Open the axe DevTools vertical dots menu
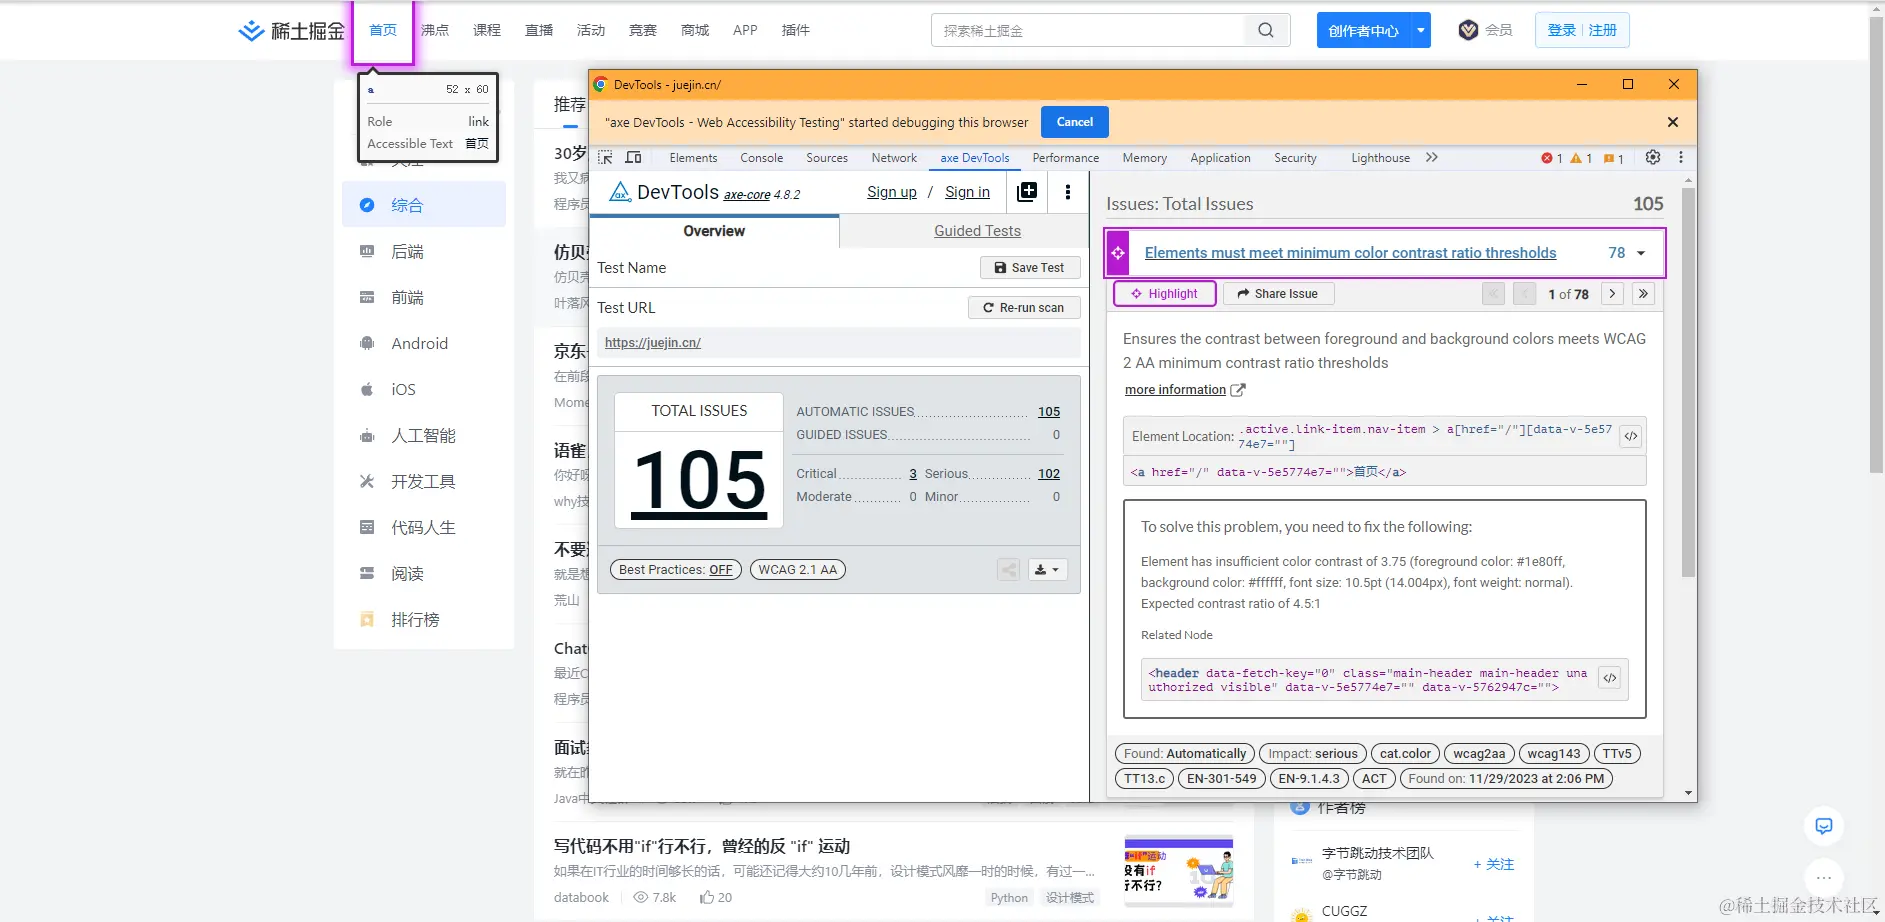This screenshot has height=922, width=1885. (1068, 192)
